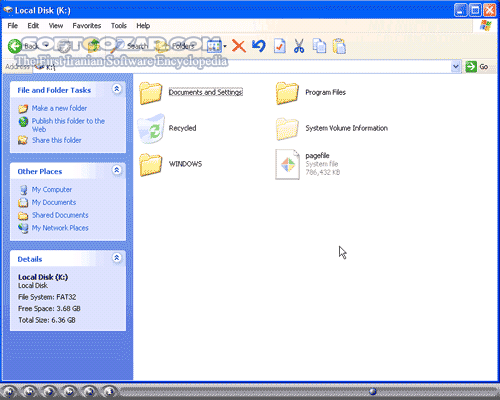Image resolution: width=500 pixels, height=400 pixels.
Task: Click the play button in bottom bar
Action: coord(49,391)
